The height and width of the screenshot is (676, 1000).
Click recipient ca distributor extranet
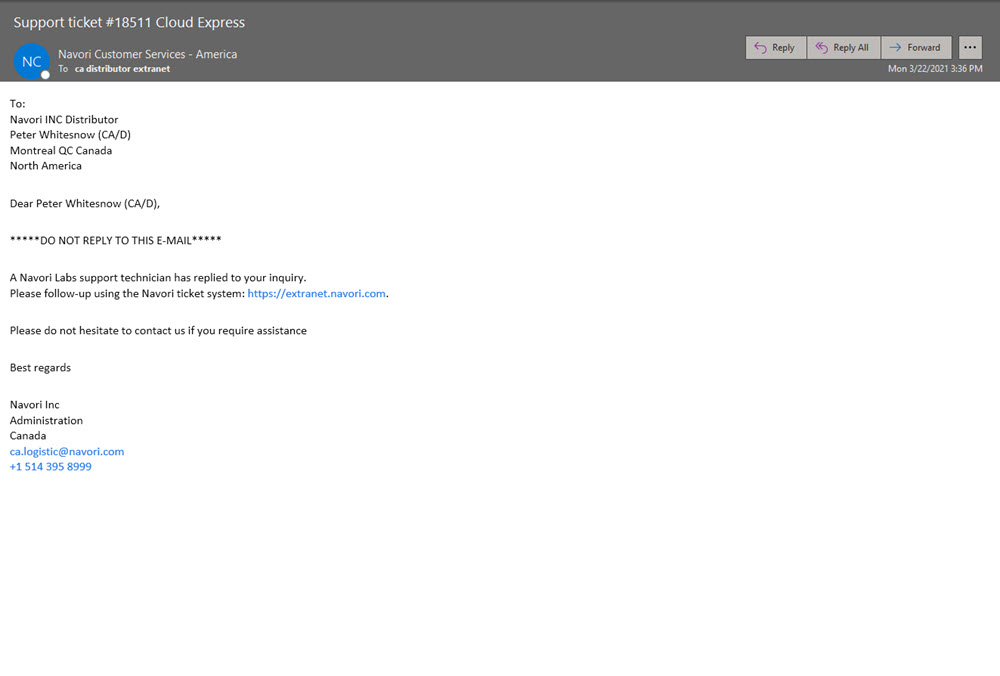(x=122, y=69)
